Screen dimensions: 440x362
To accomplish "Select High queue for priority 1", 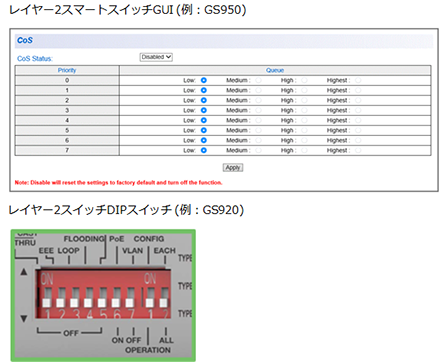I will point(304,90).
